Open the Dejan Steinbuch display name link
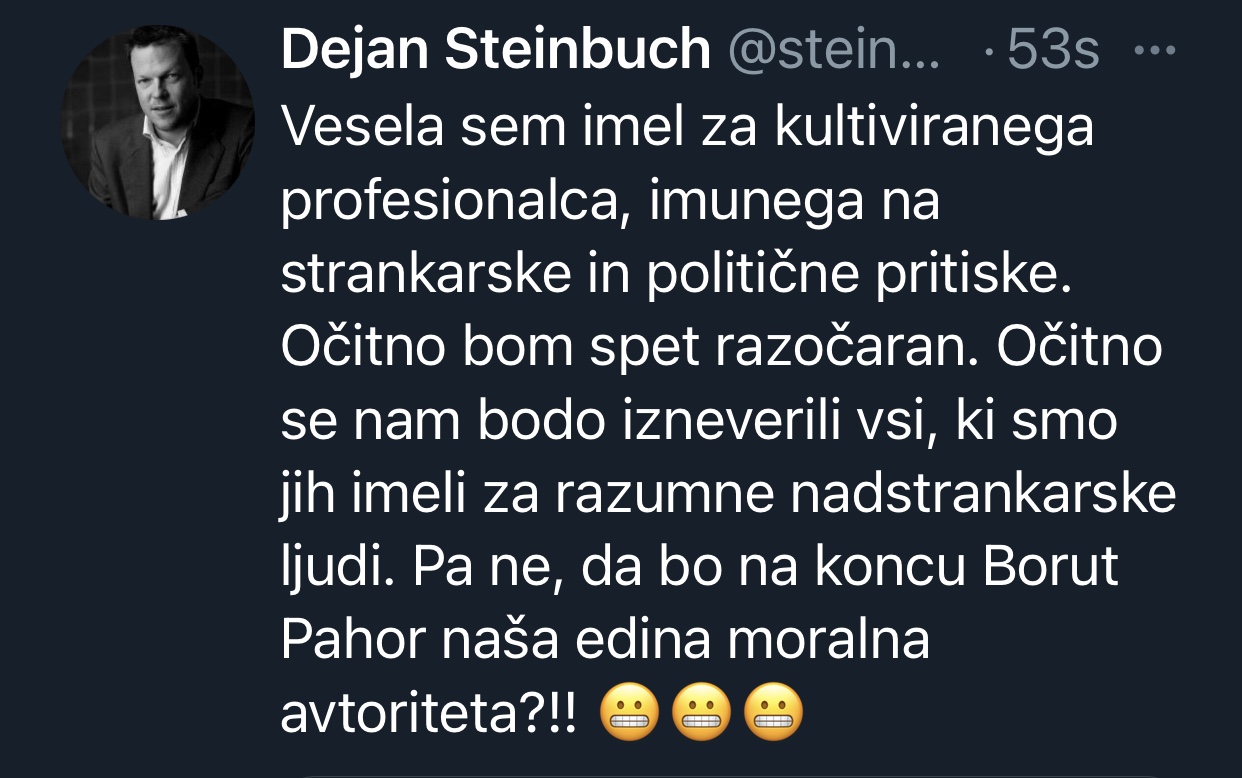 point(495,50)
